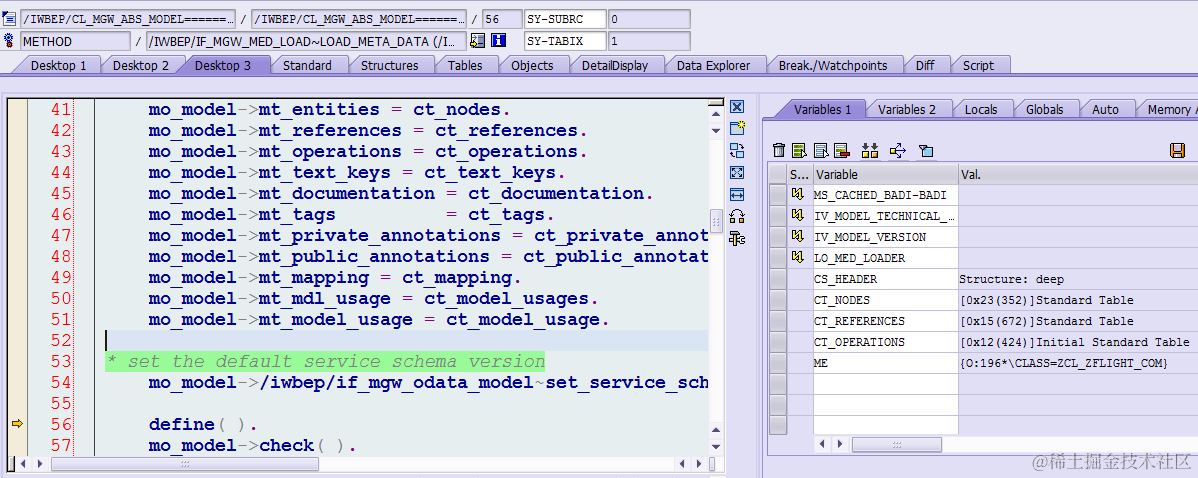
Task: Open the Structures tab
Action: pyautogui.click(x=390, y=66)
